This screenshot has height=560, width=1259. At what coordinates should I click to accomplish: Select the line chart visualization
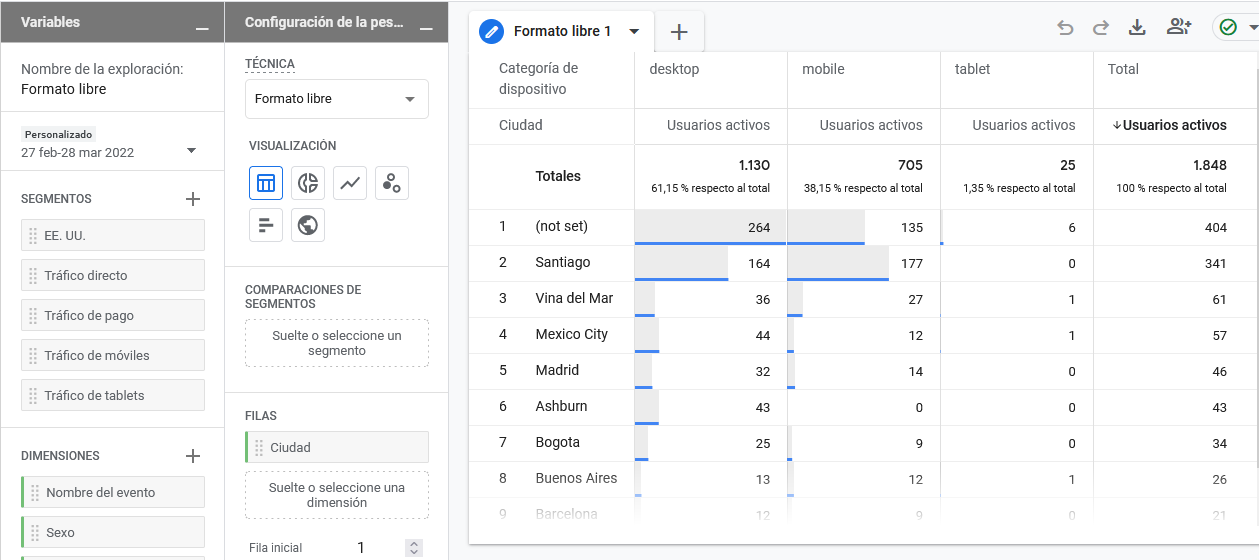350,183
